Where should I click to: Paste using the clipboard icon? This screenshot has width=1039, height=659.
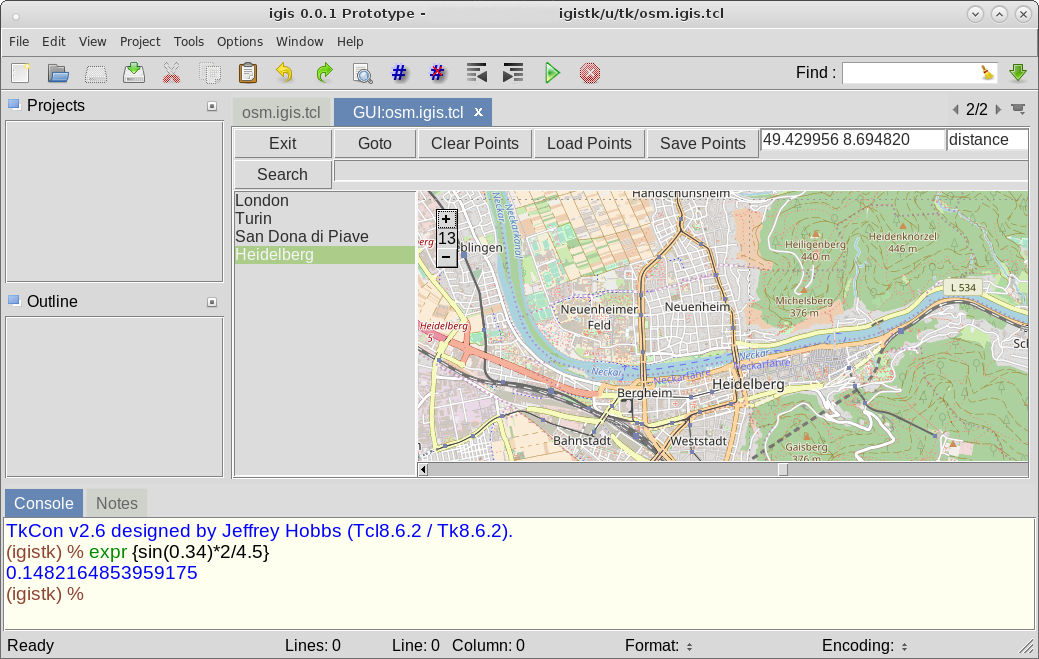click(248, 73)
